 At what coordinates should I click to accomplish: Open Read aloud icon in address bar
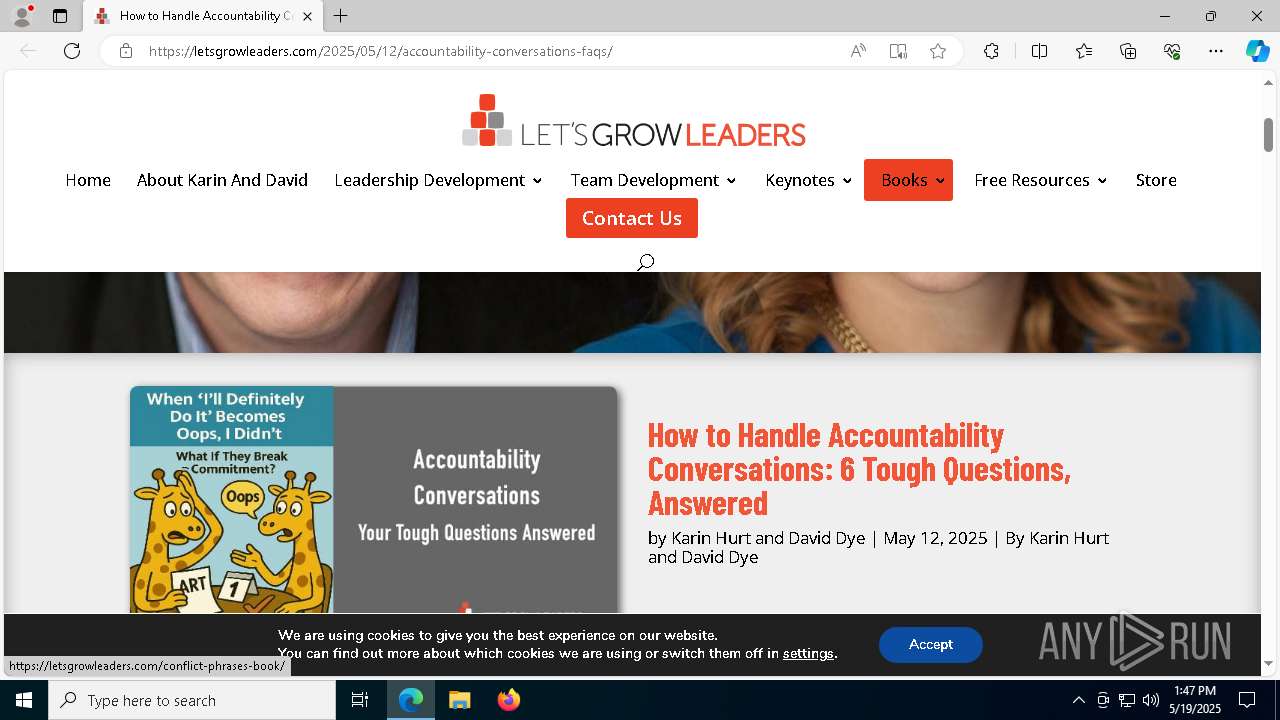858,51
